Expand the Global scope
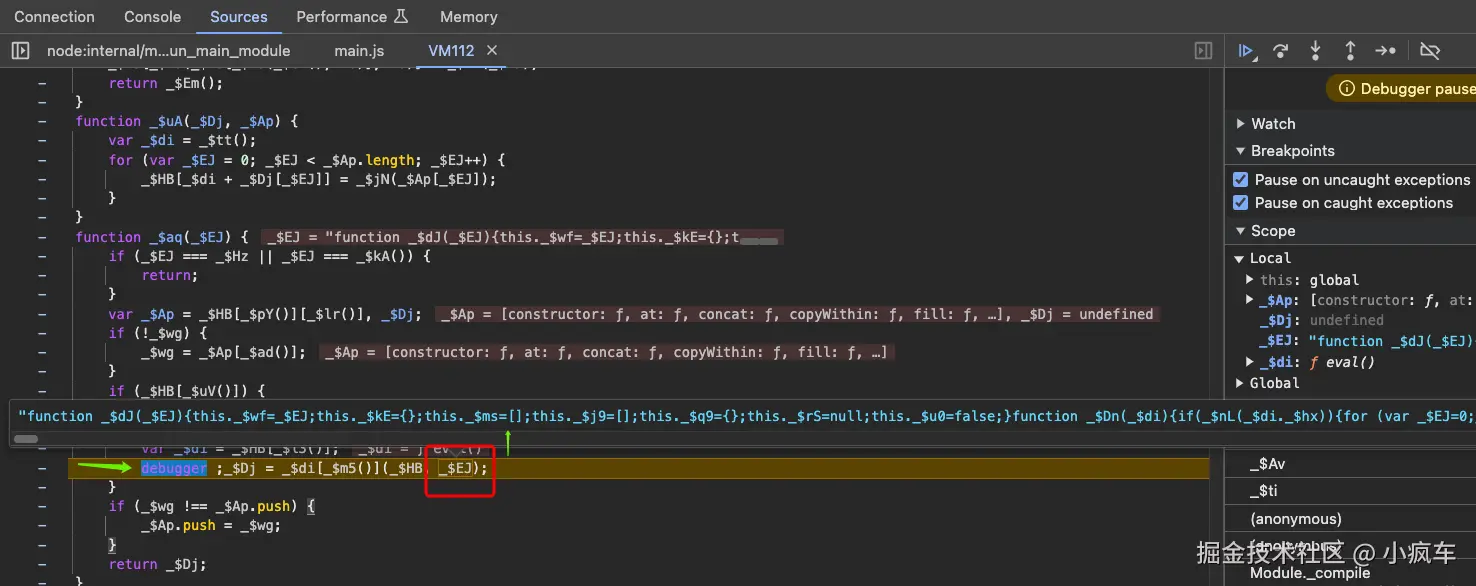Viewport: 1476px width, 586px height. tap(1241, 383)
